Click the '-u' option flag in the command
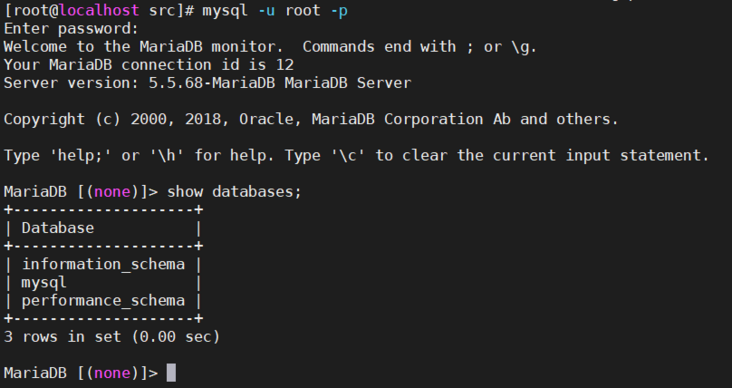 [267, 10]
